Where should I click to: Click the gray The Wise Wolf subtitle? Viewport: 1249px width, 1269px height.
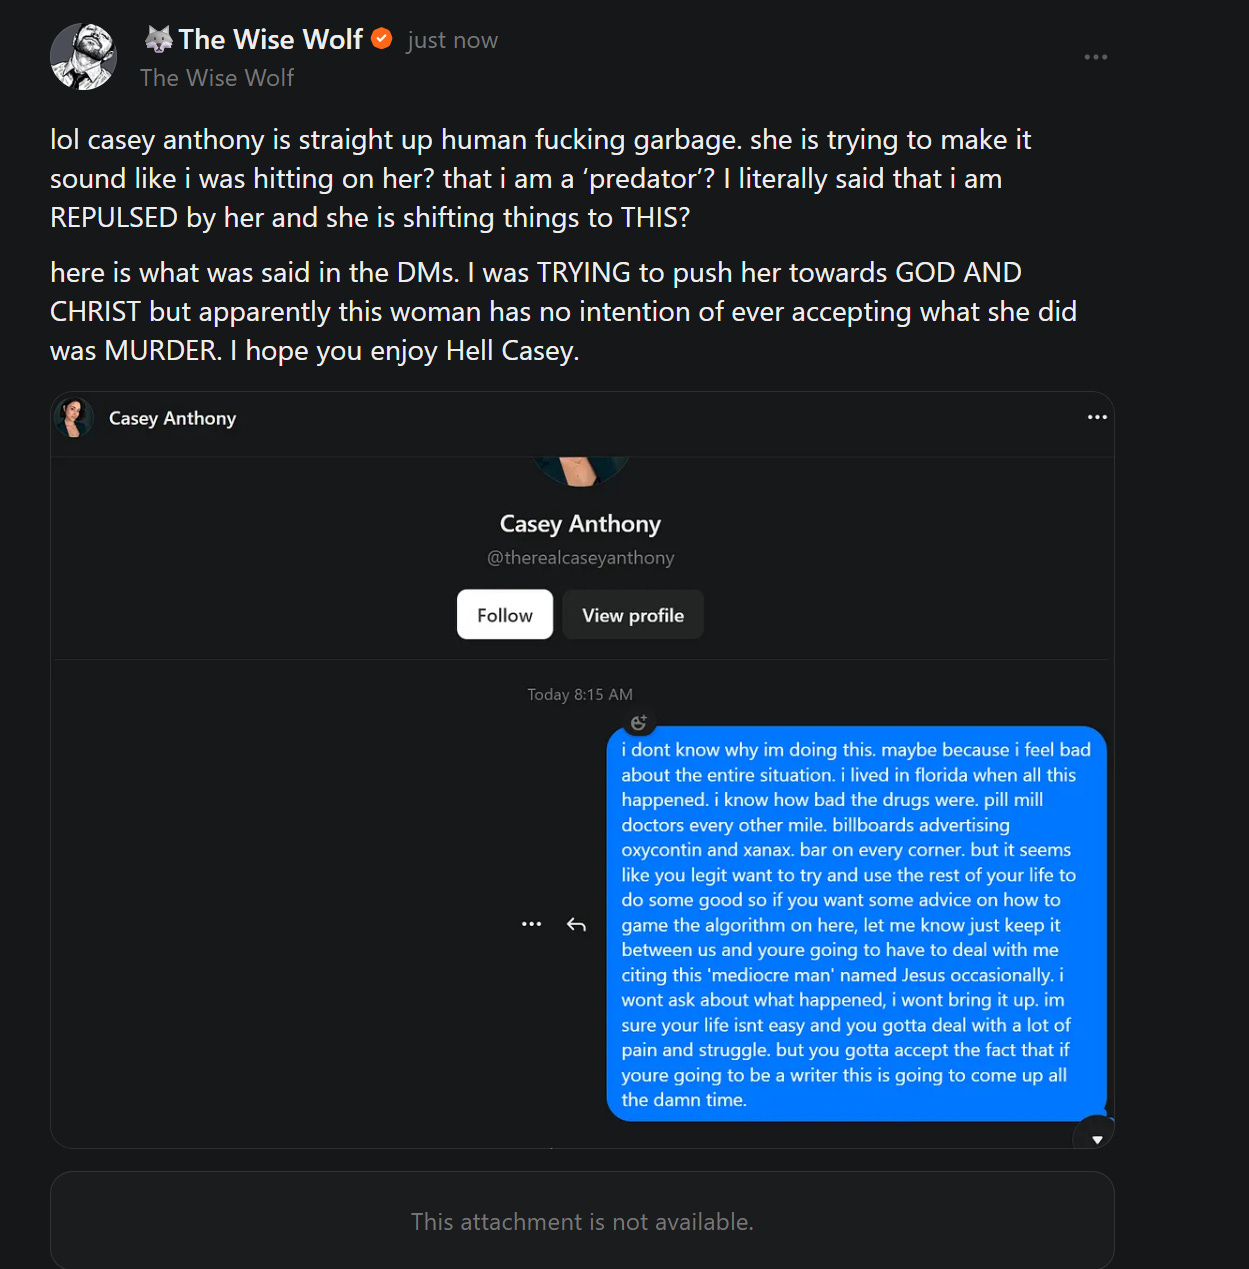pos(217,78)
